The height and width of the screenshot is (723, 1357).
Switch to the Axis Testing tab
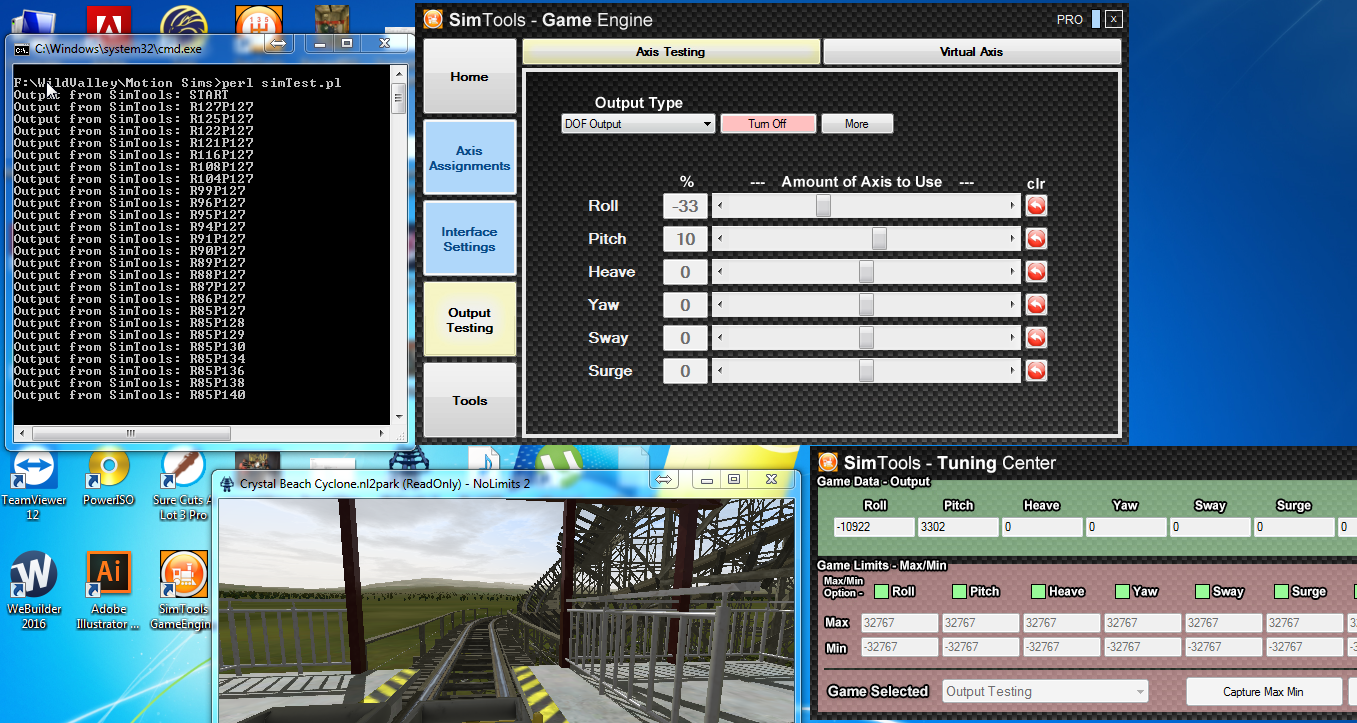(x=670, y=52)
